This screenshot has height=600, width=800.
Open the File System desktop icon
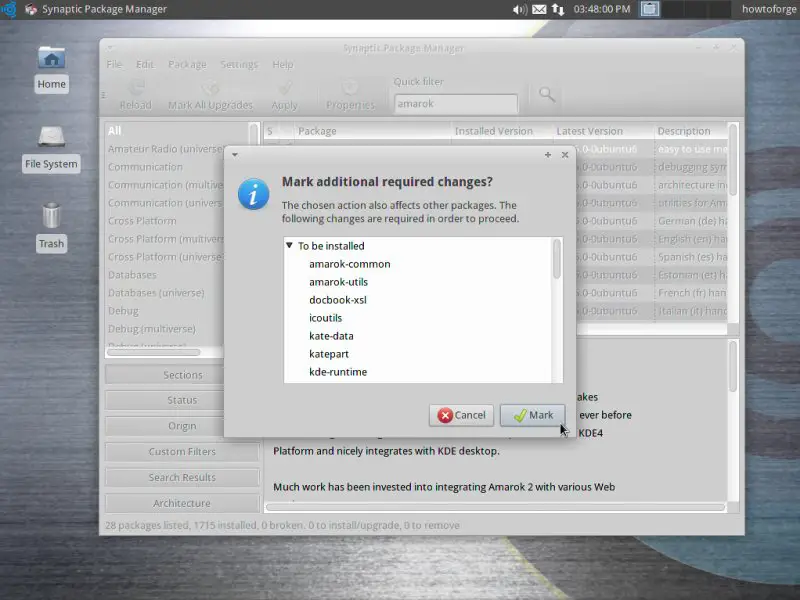(x=51, y=148)
